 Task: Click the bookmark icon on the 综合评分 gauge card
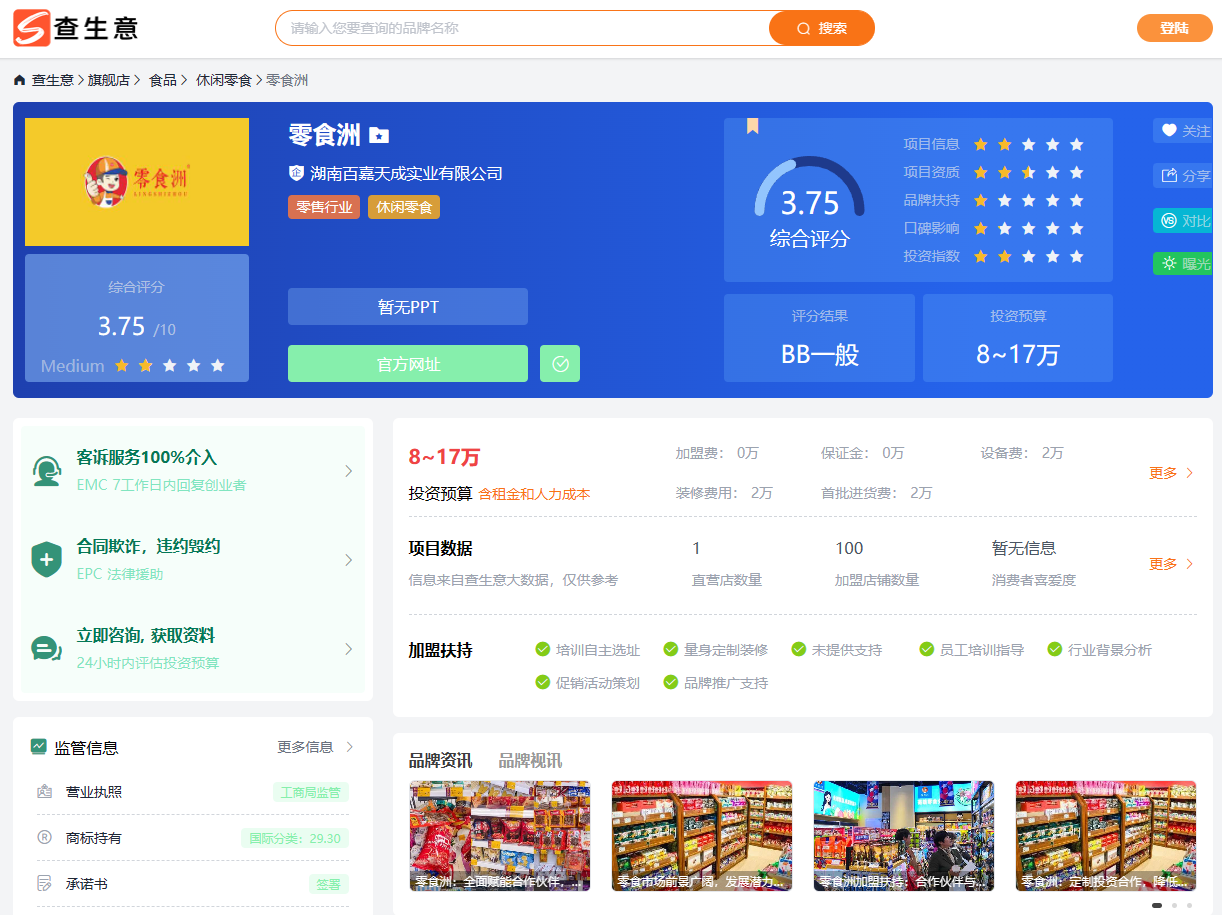click(752, 126)
